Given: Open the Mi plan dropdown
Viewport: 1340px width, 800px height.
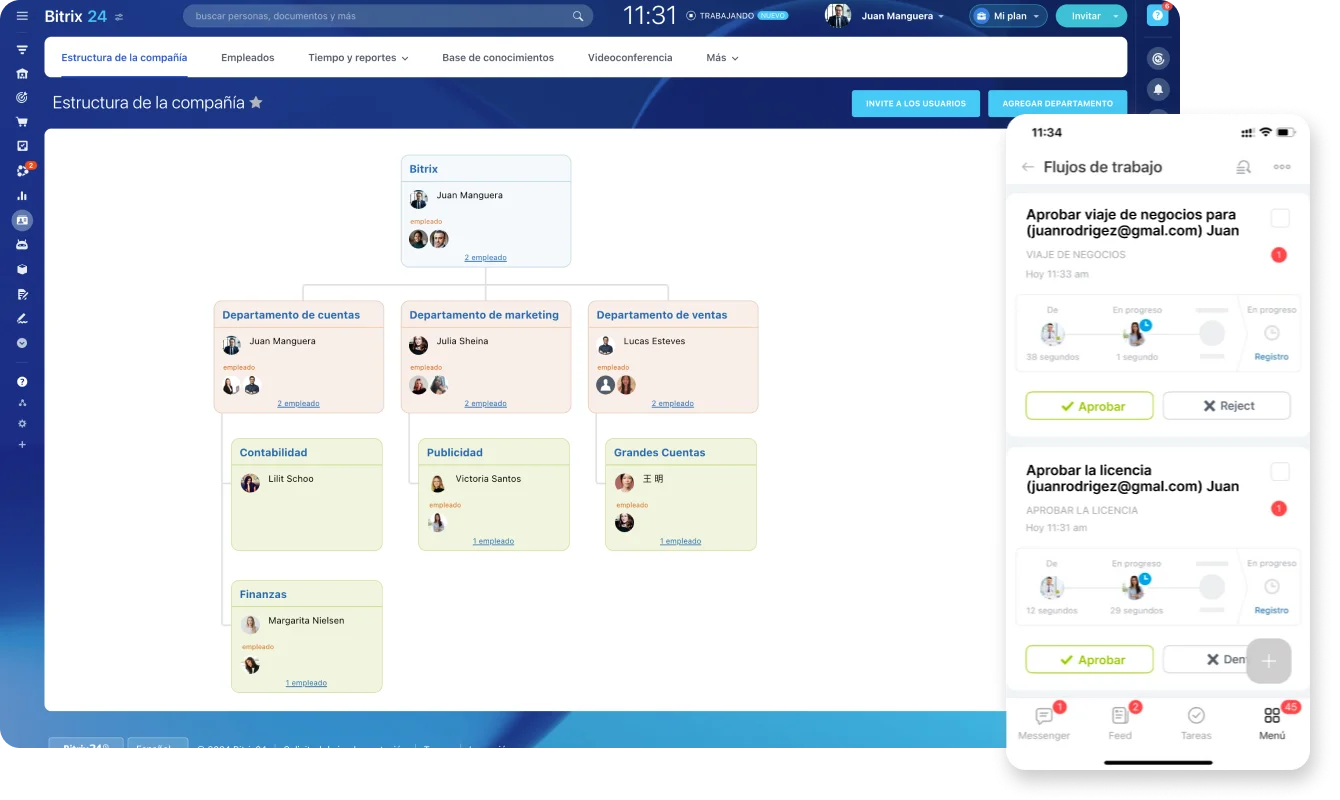Looking at the screenshot, I should [x=1008, y=16].
